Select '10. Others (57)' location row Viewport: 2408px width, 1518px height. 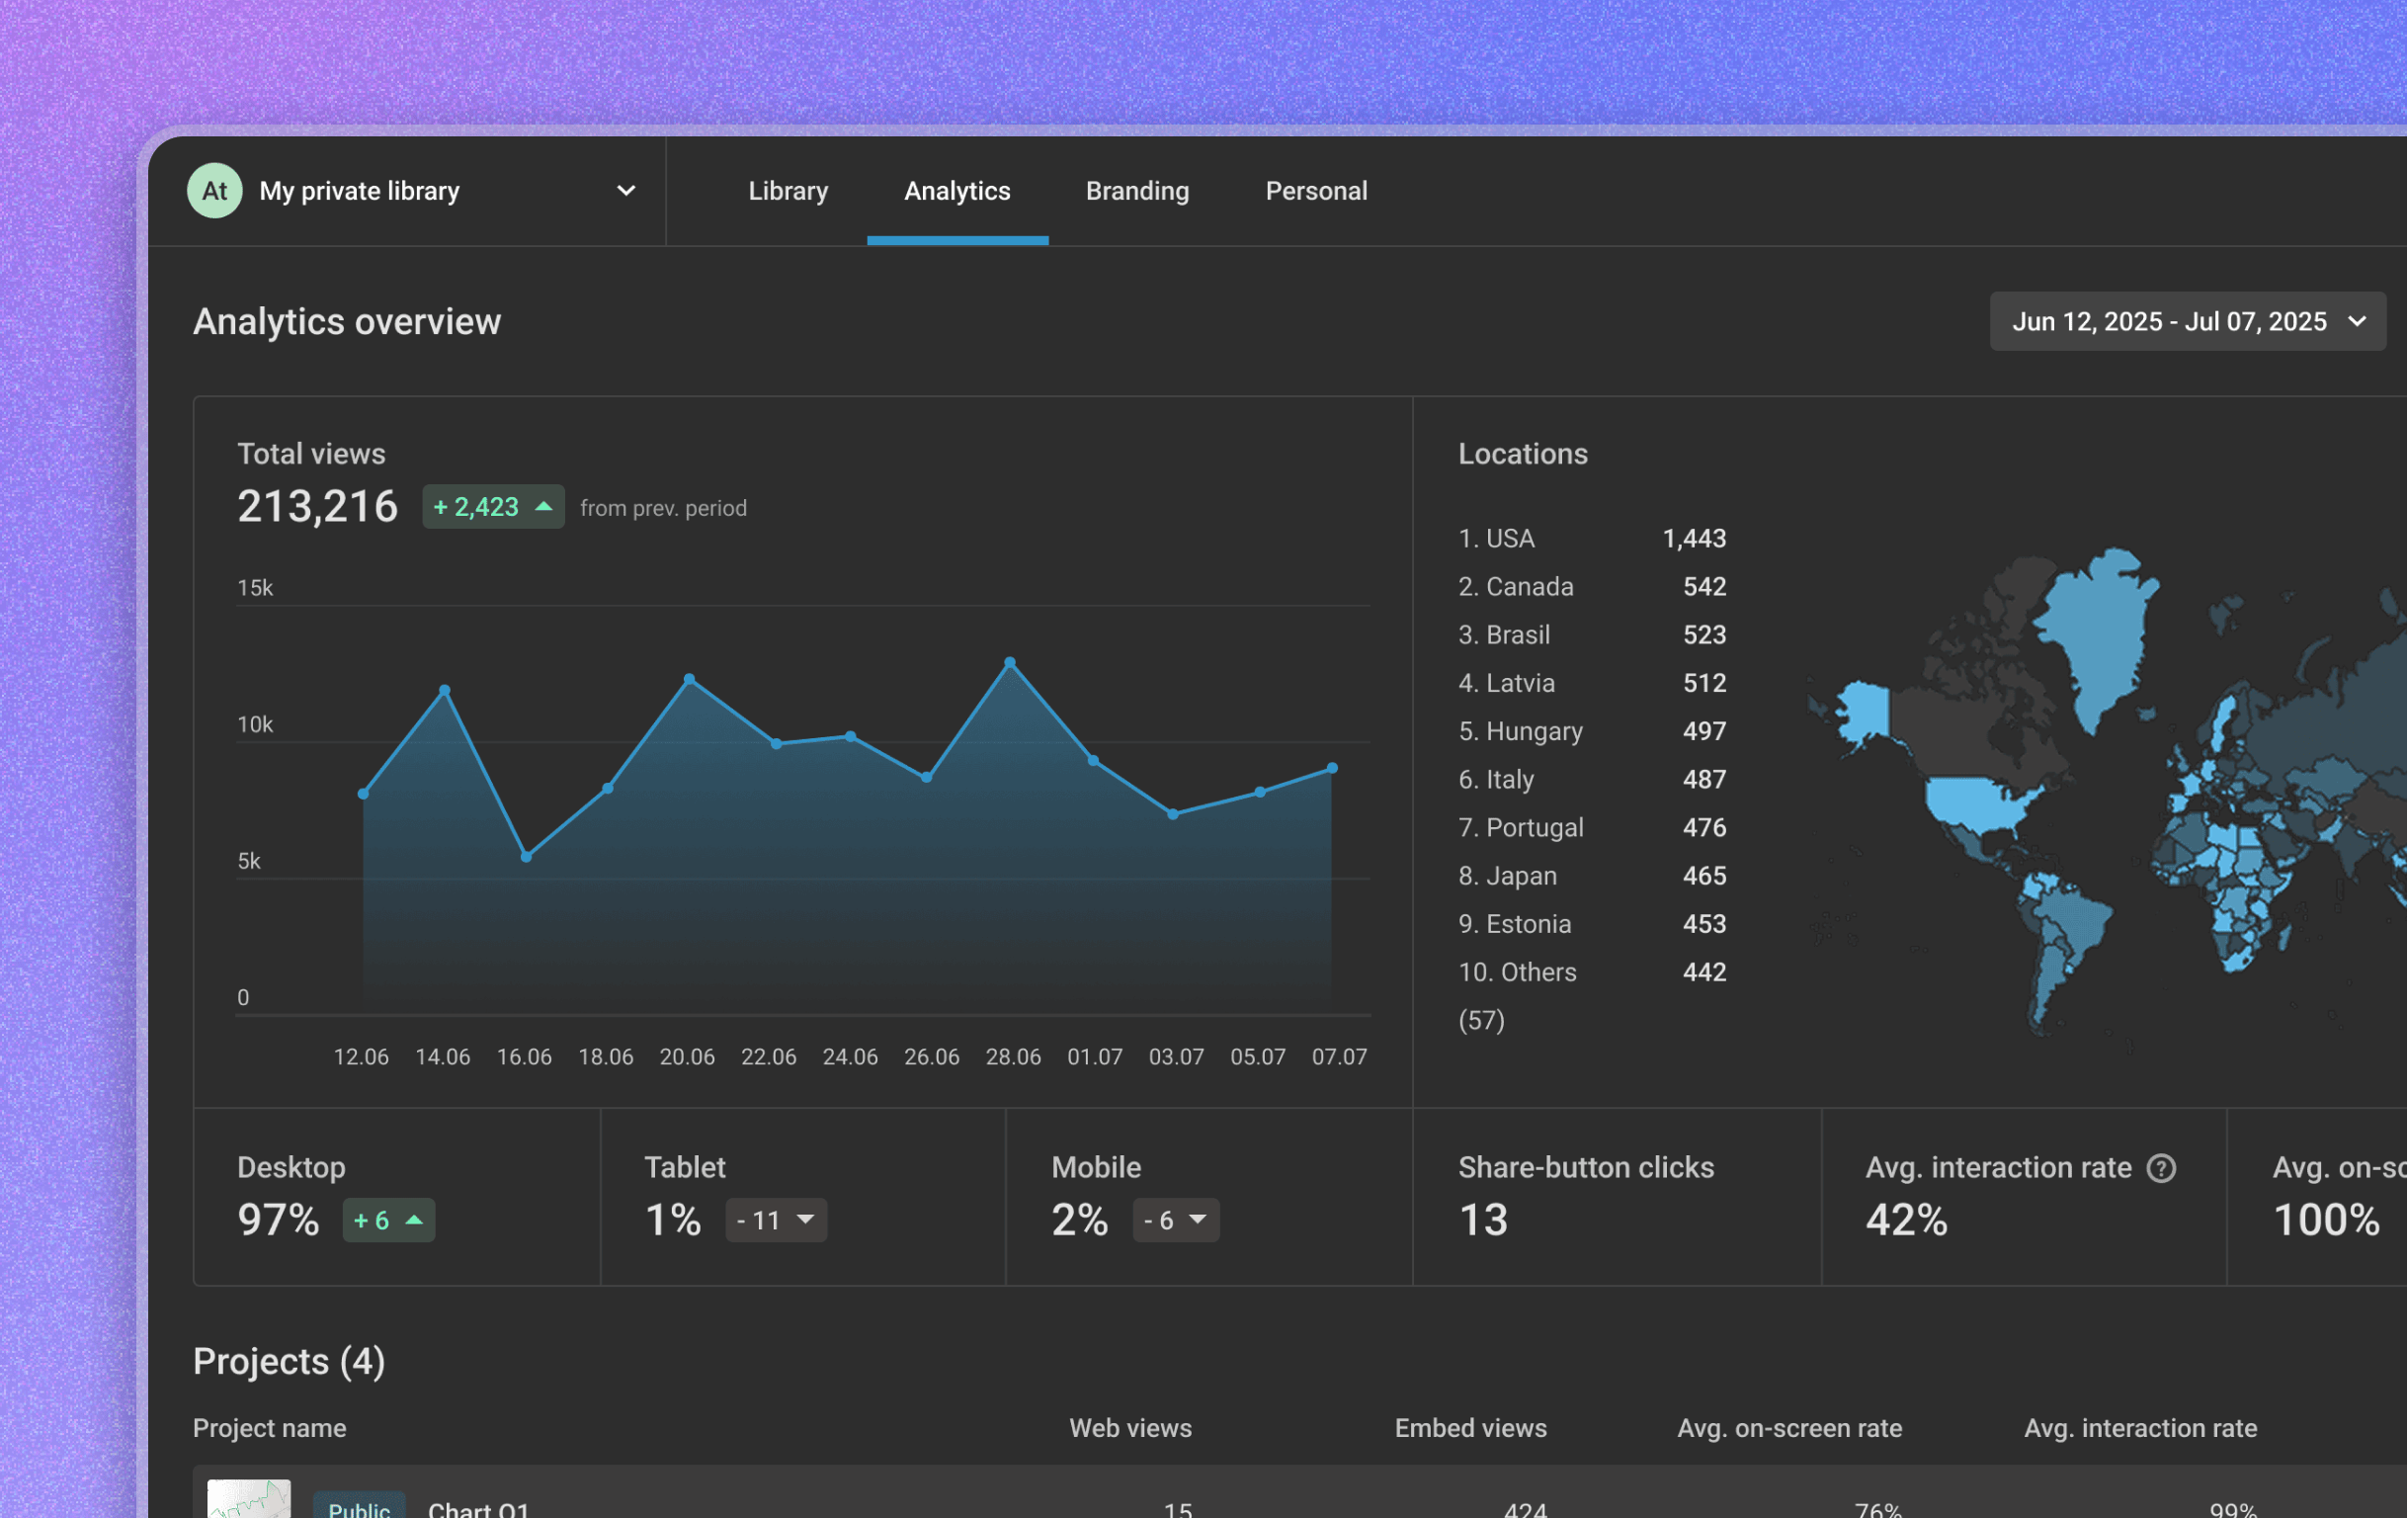tap(1592, 995)
